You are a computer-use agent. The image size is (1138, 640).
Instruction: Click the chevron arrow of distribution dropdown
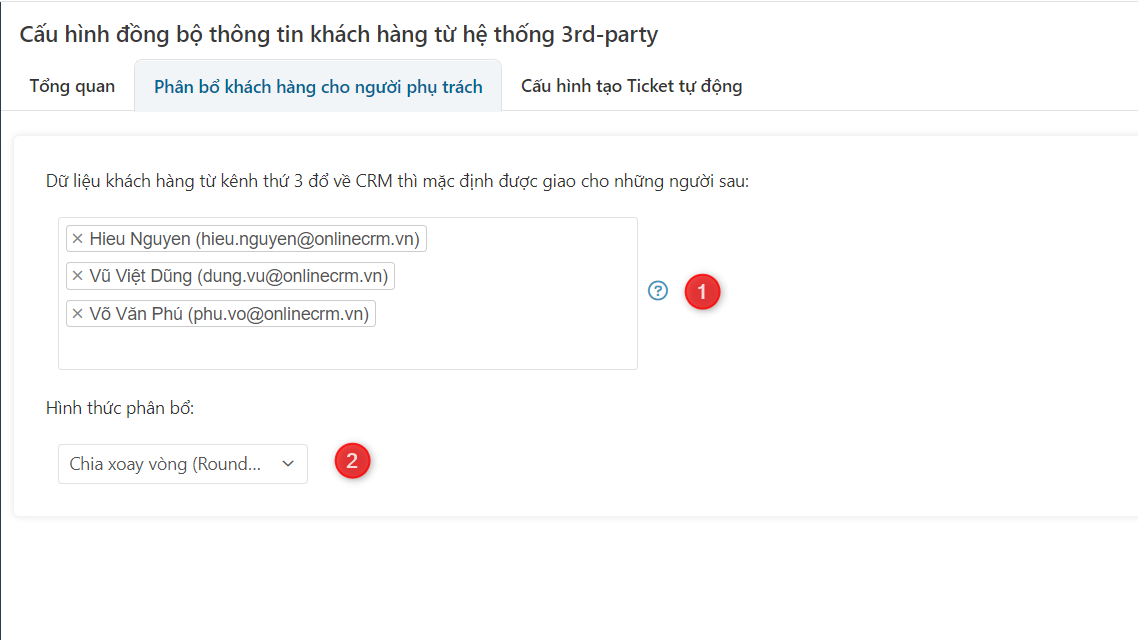pyautogui.click(x=288, y=464)
